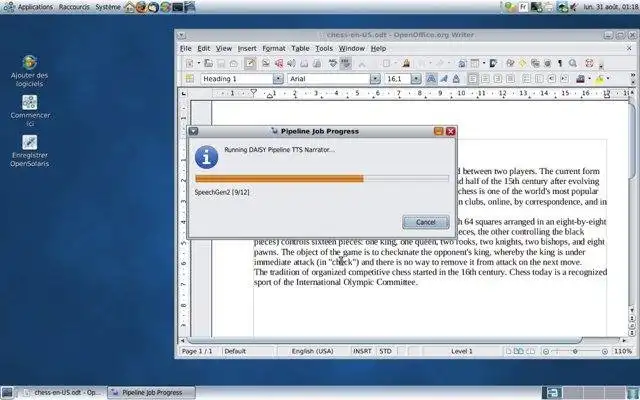Toggle Edit File mode icon

pyautogui.click(x=250, y=63)
